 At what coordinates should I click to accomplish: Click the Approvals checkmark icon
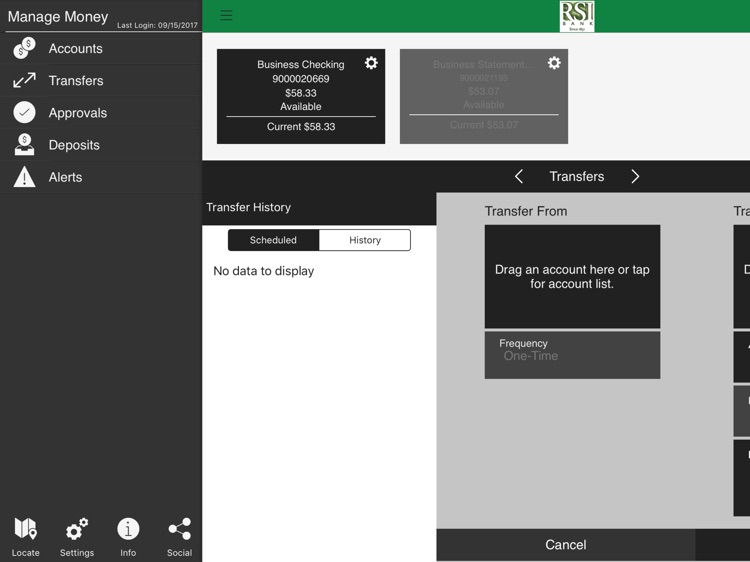point(24,113)
